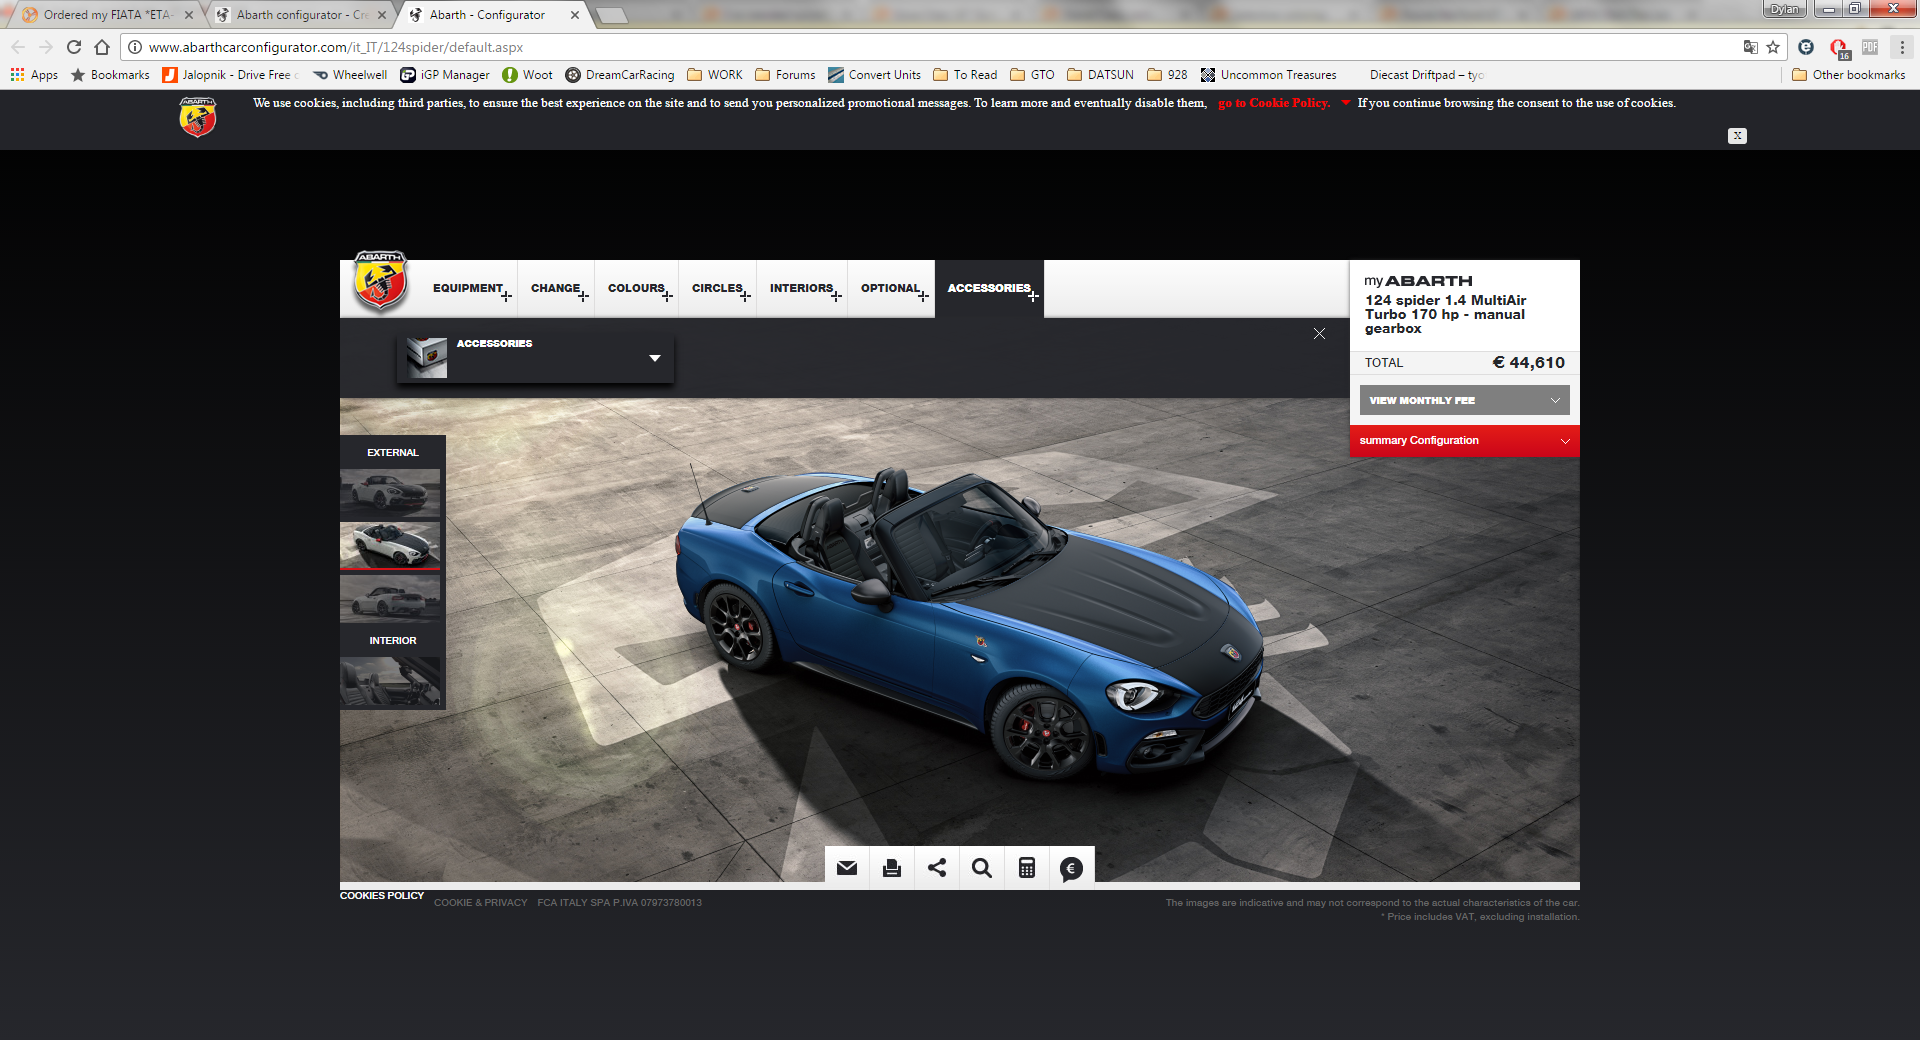
Task: Select the ACCESSORIES tab
Action: 989,288
